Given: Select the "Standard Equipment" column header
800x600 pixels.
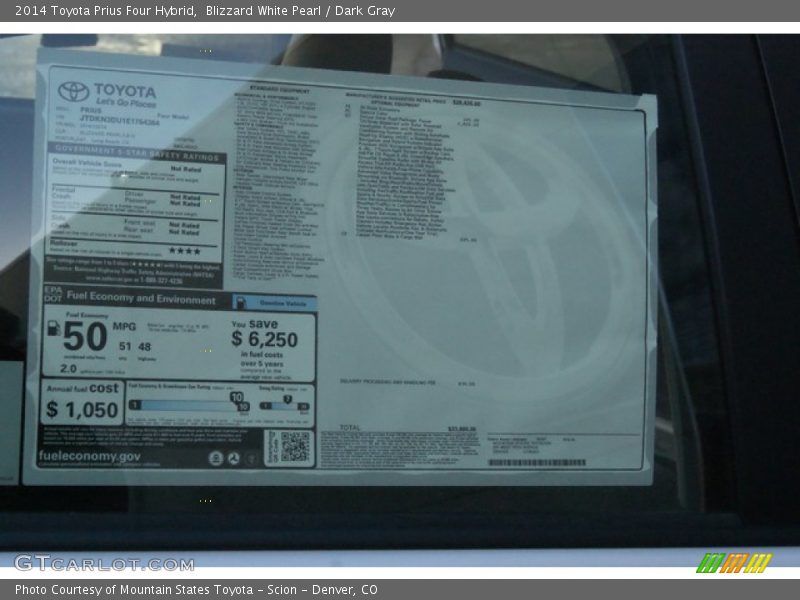Looking at the screenshot, I should [x=280, y=90].
